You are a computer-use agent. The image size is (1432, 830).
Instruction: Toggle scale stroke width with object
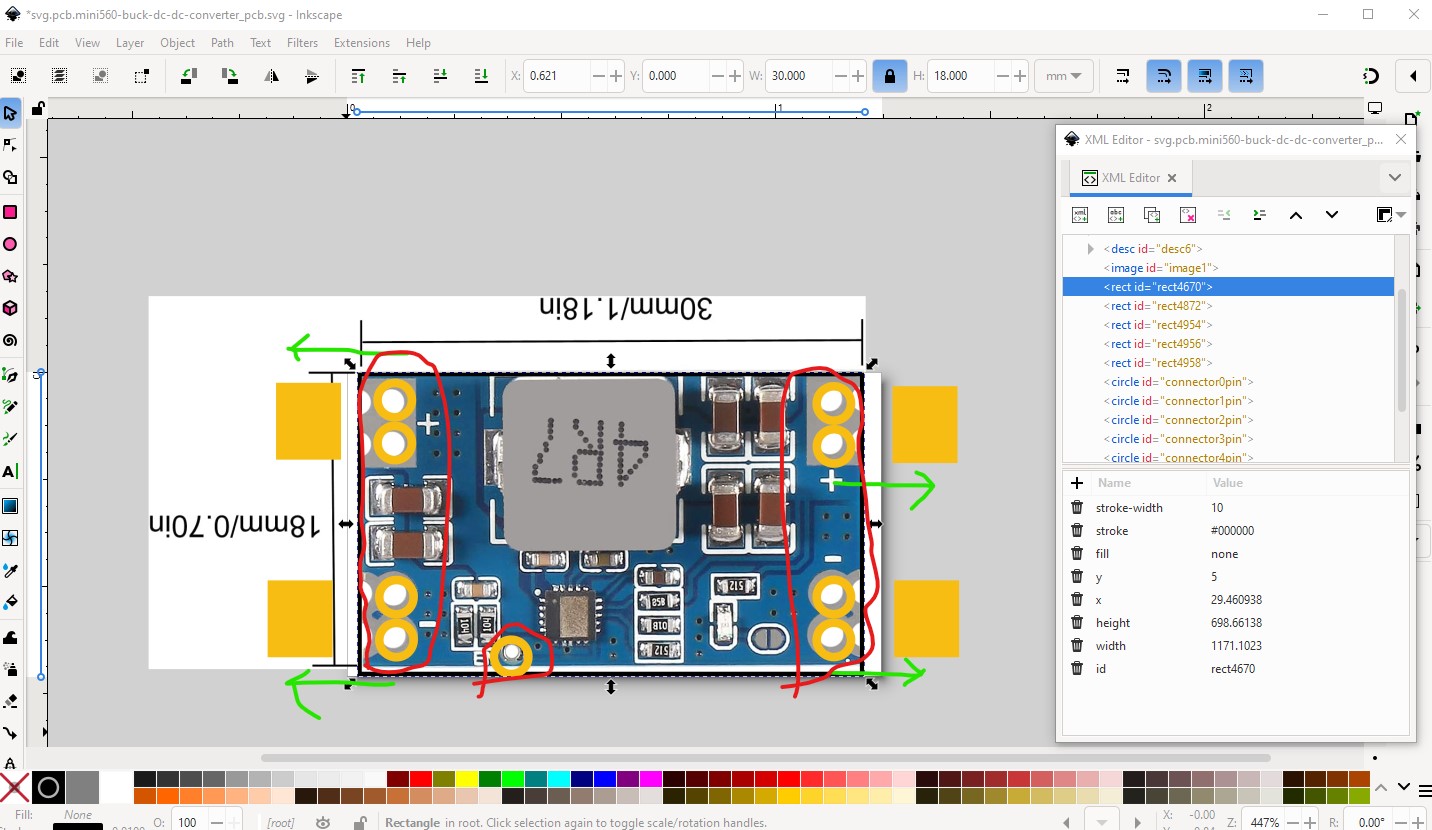(1123, 76)
